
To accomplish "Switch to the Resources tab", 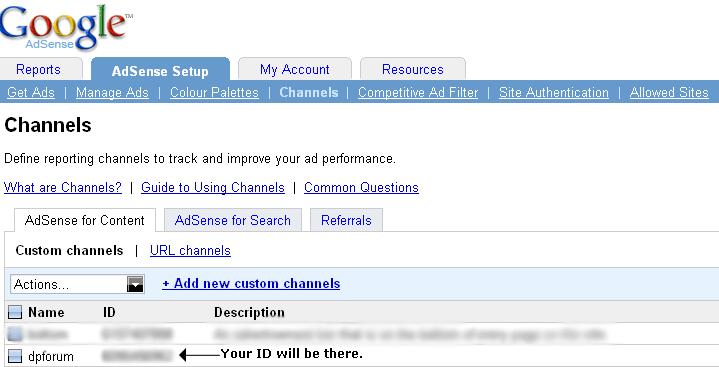I will [413, 69].
